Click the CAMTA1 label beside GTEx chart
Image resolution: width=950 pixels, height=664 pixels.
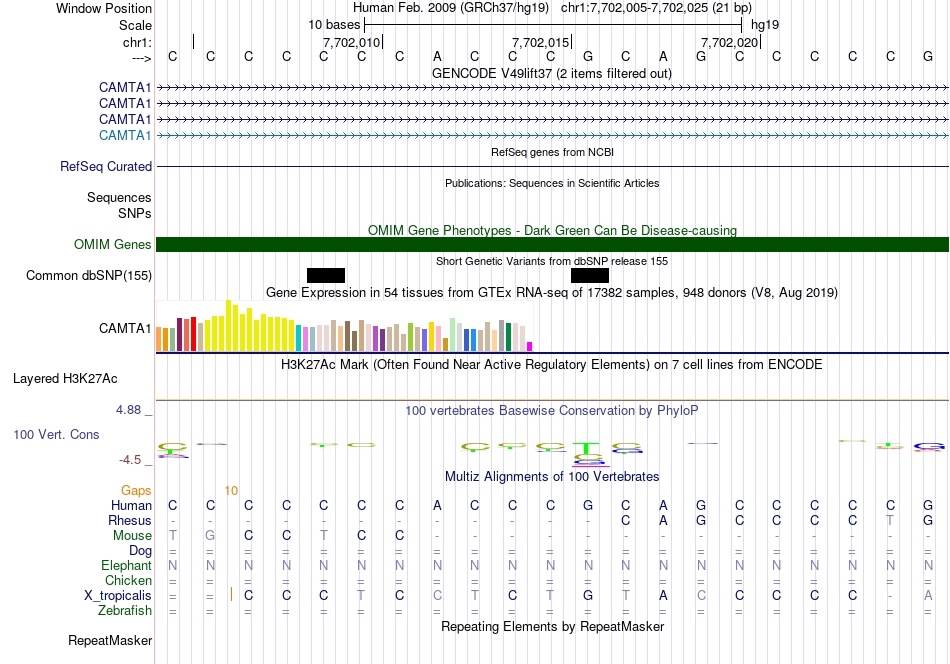[125, 328]
